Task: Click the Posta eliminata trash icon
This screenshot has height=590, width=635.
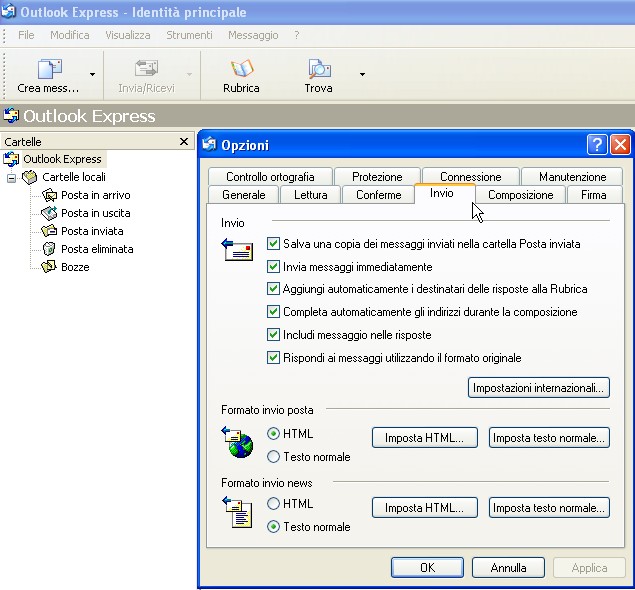Action: [49, 249]
